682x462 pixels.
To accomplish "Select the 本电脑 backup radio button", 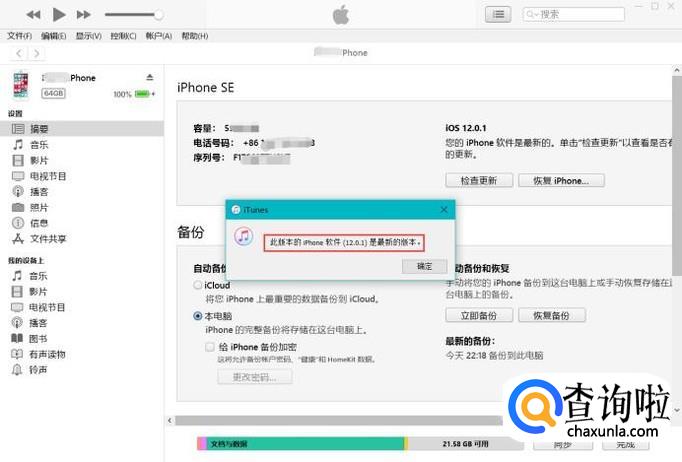I will [198, 316].
